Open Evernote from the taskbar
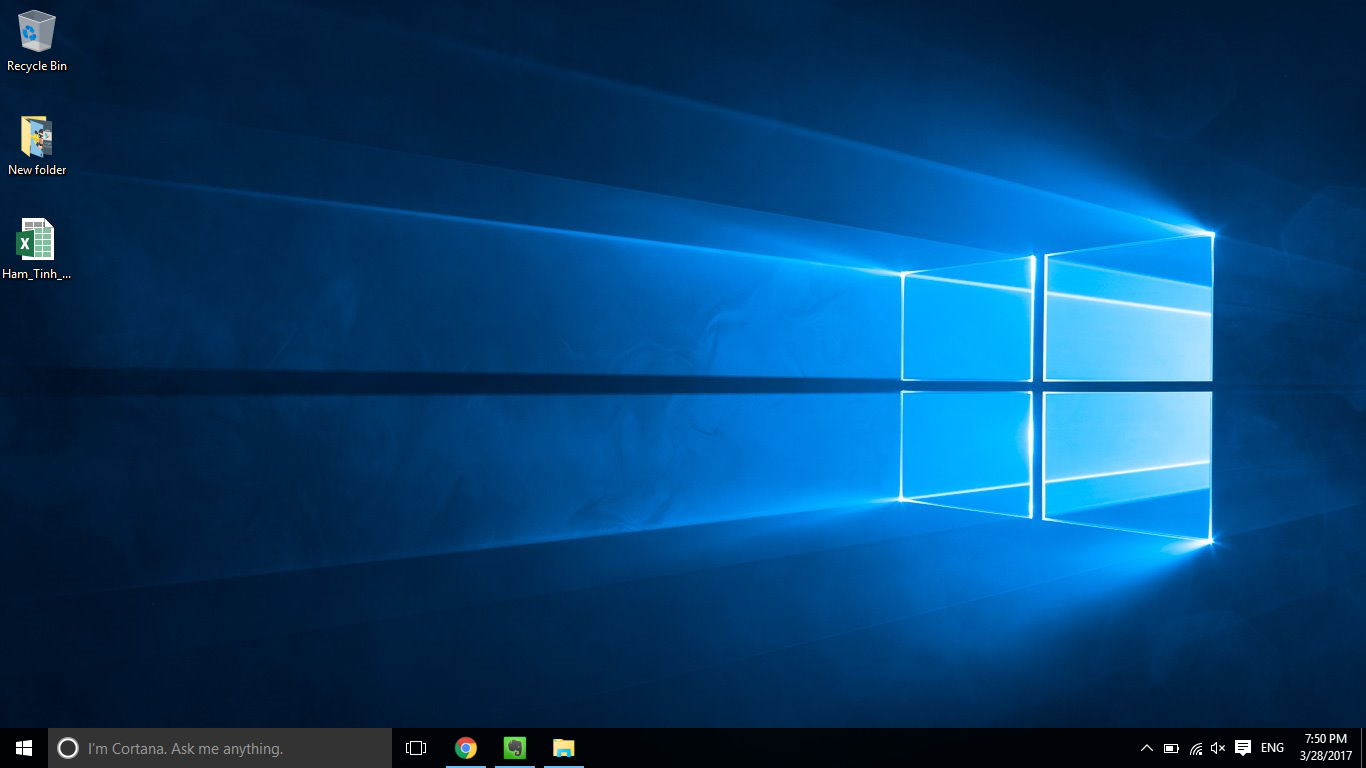Screen dimensions: 1366x768 514,747
